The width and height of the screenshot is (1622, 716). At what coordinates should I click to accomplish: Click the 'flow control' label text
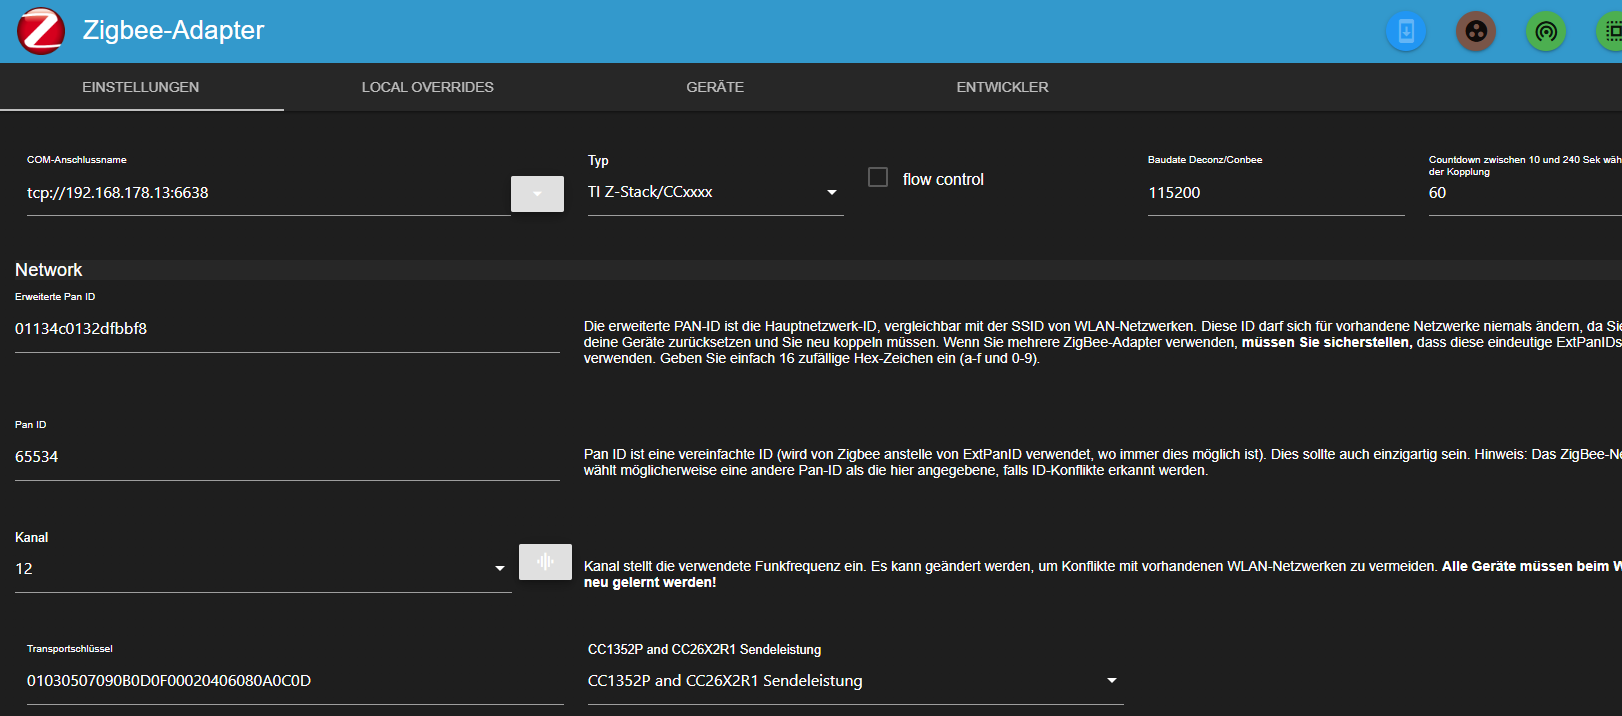click(943, 179)
